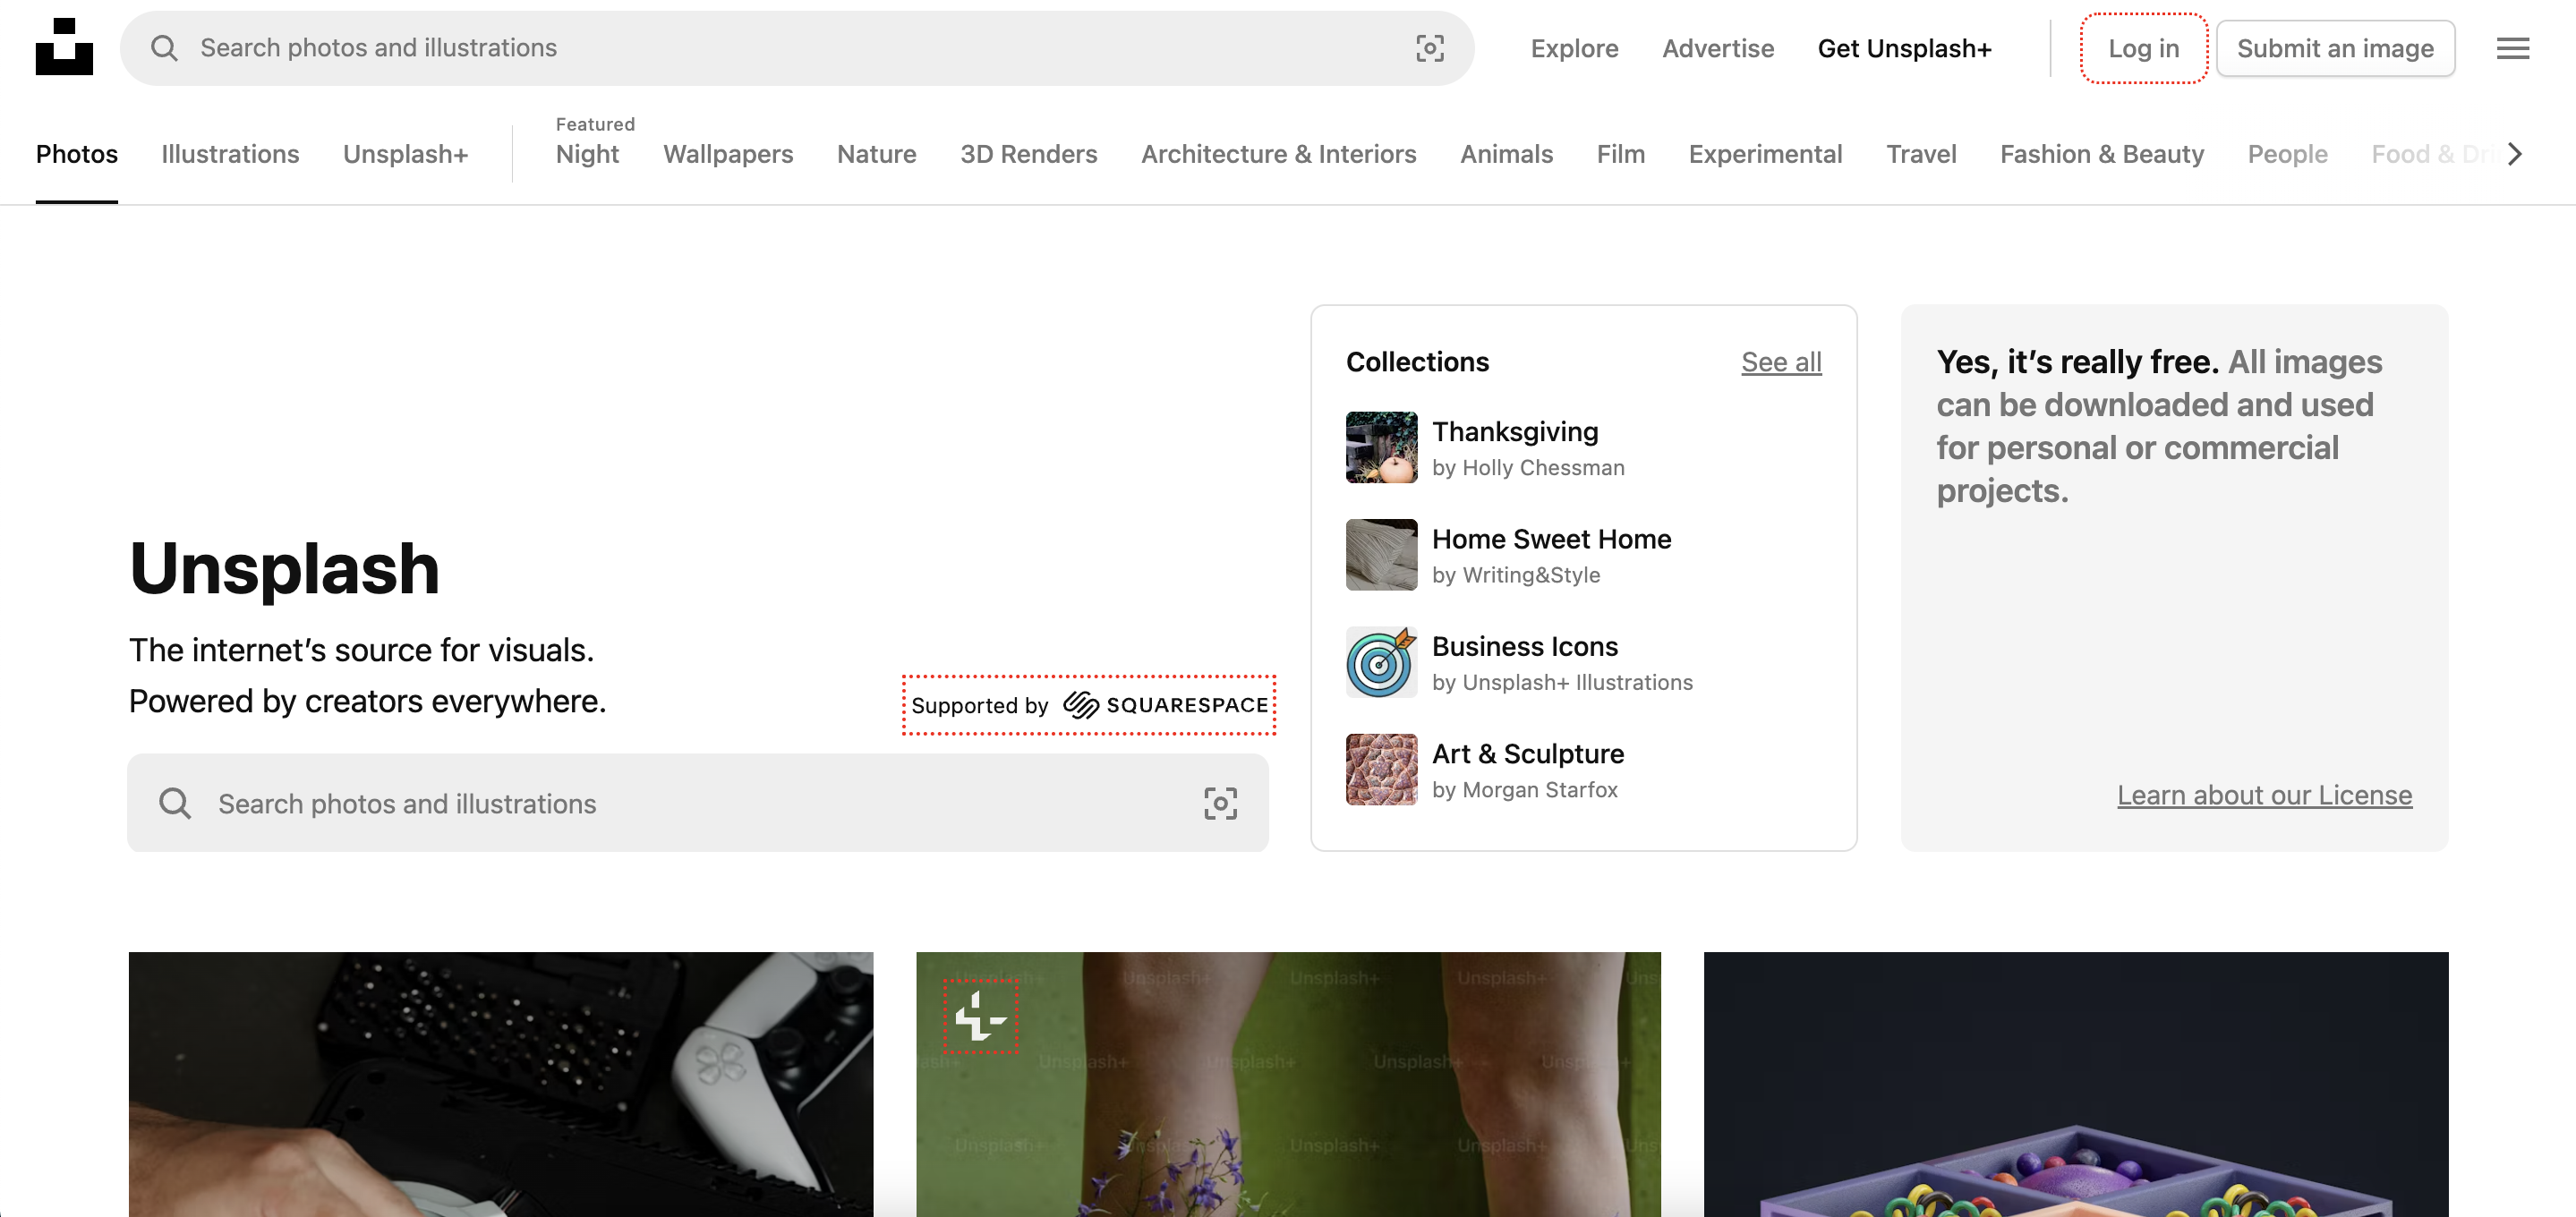The width and height of the screenshot is (2576, 1217).
Task: Click See all collections
Action: (x=1781, y=362)
